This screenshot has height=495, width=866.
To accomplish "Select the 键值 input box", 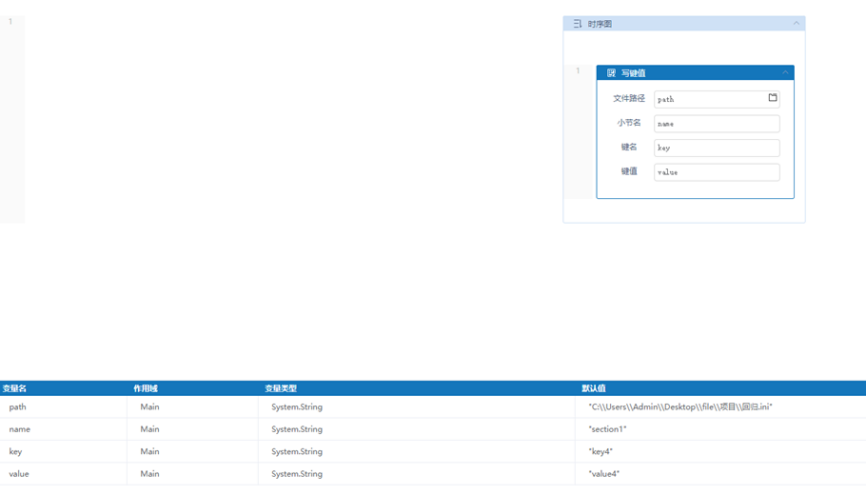I will point(716,172).
